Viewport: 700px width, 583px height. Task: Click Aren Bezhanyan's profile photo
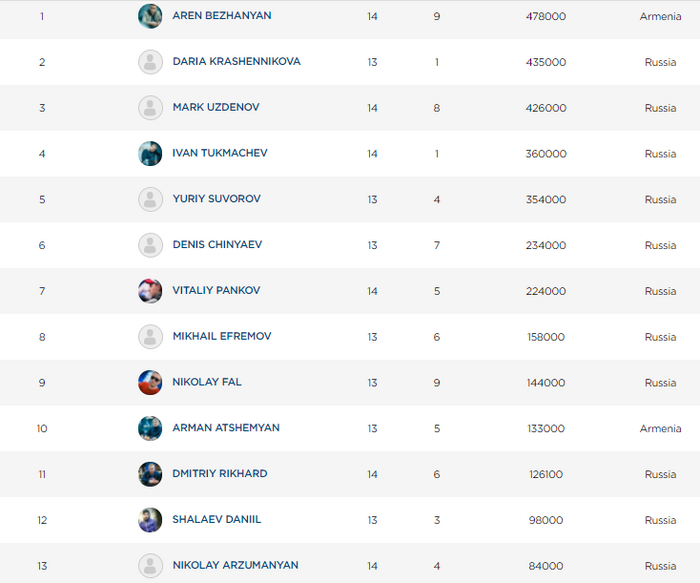click(150, 16)
